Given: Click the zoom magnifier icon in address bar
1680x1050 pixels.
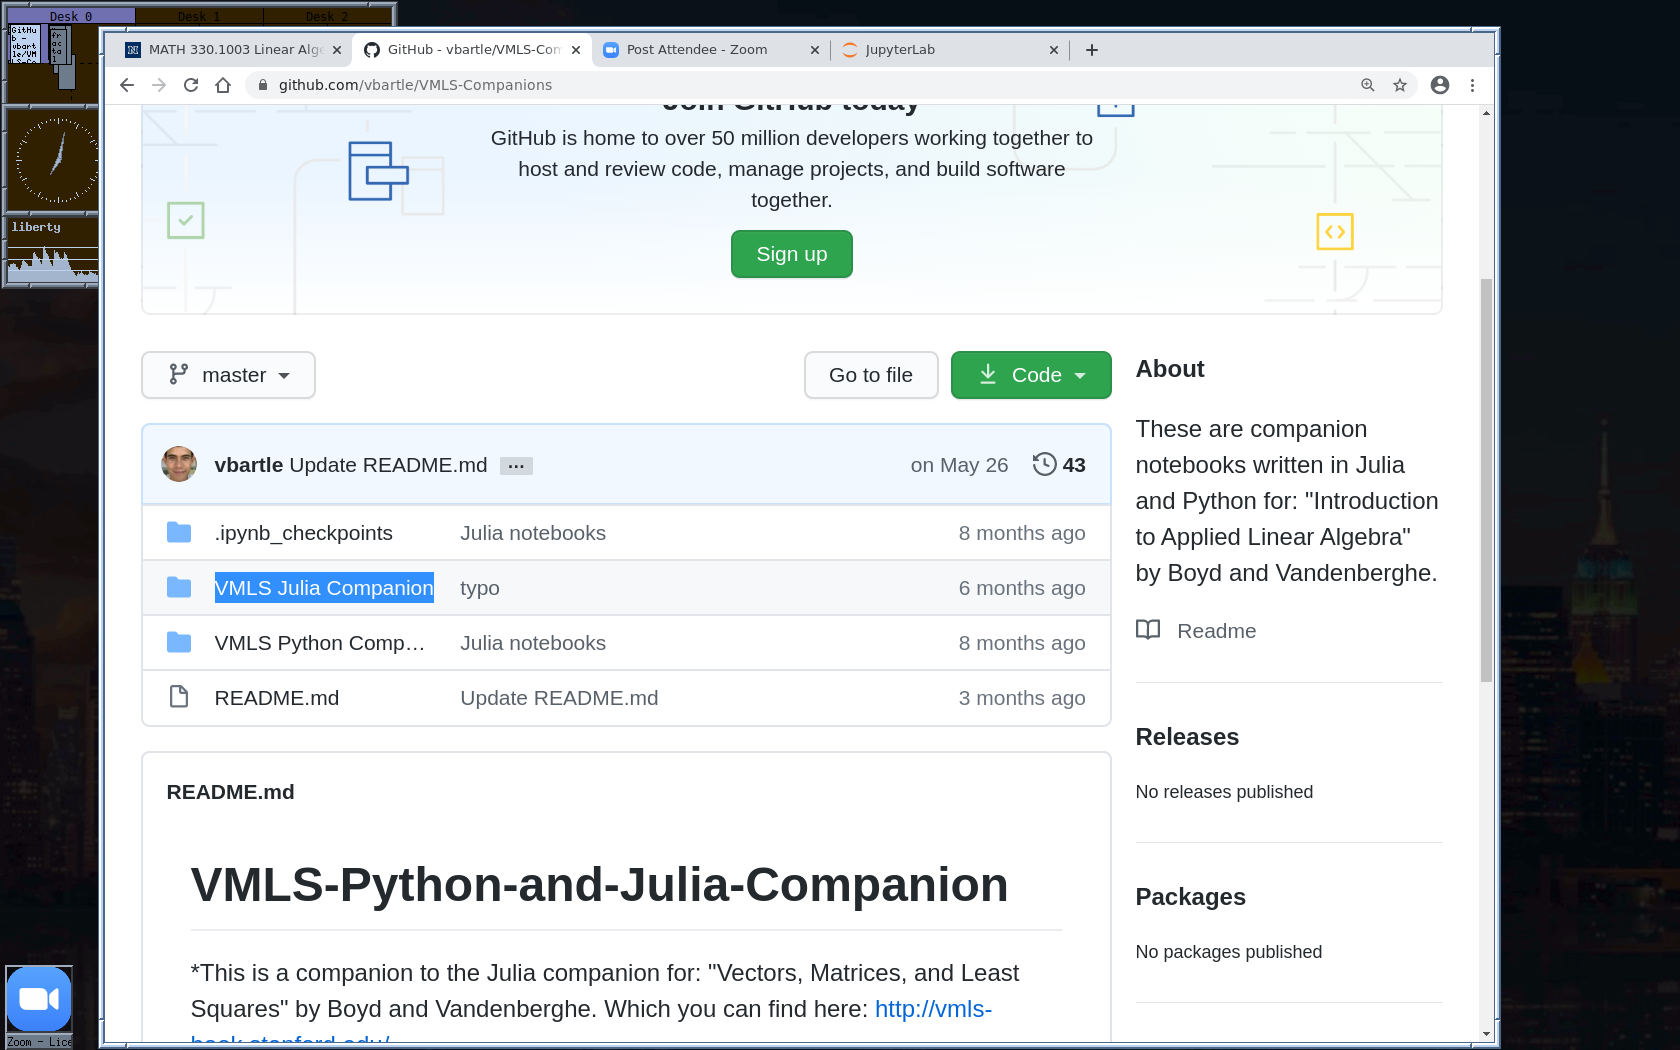Looking at the screenshot, I should (x=1368, y=85).
